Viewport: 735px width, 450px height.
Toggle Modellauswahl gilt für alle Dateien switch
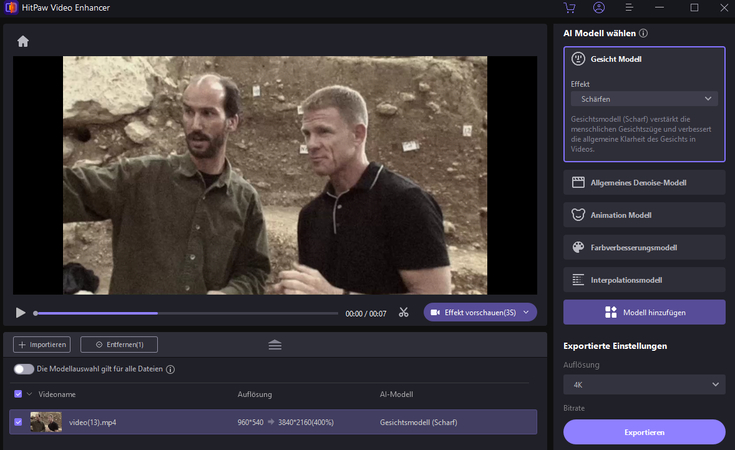pyautogui.click(x=23, y=369)
